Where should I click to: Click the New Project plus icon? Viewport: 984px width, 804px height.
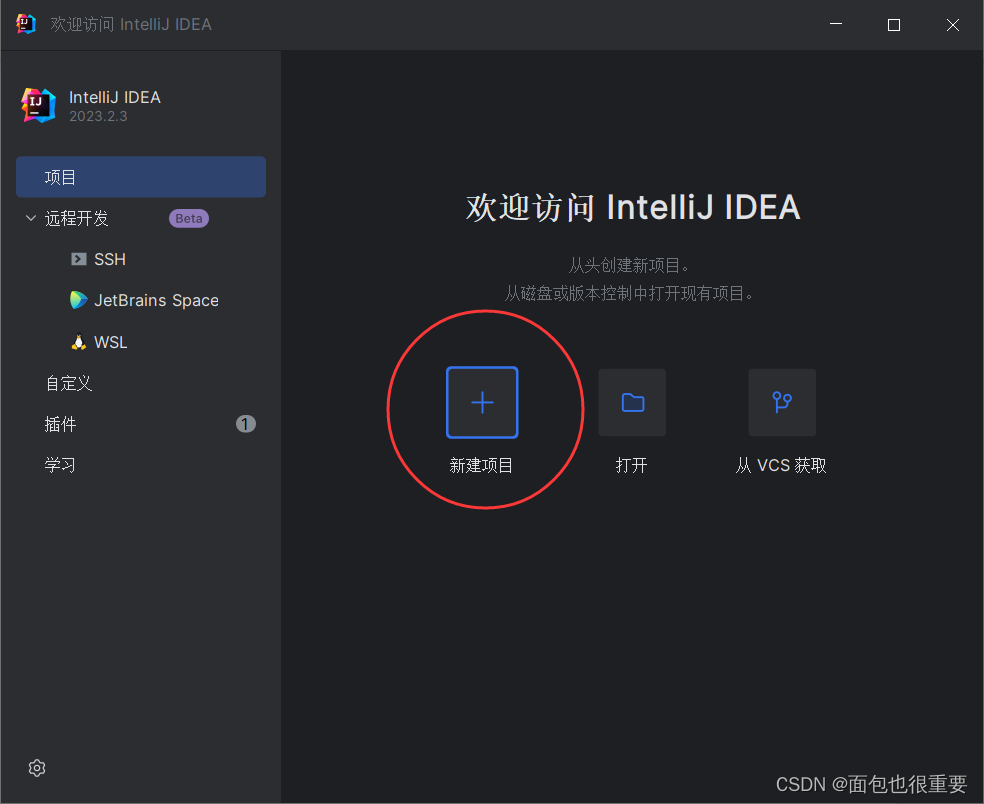point(482,402)
